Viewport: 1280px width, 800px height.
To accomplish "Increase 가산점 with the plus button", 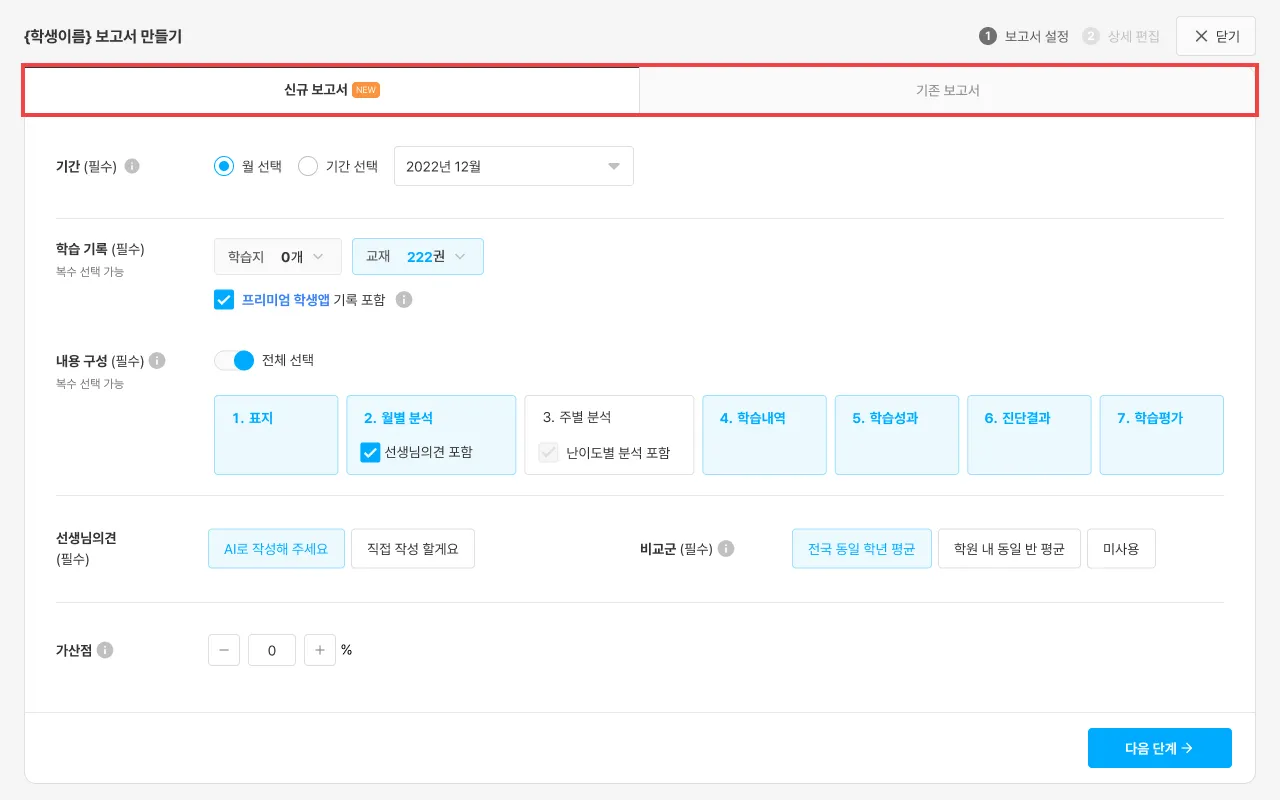I will [x=320, y=650].
